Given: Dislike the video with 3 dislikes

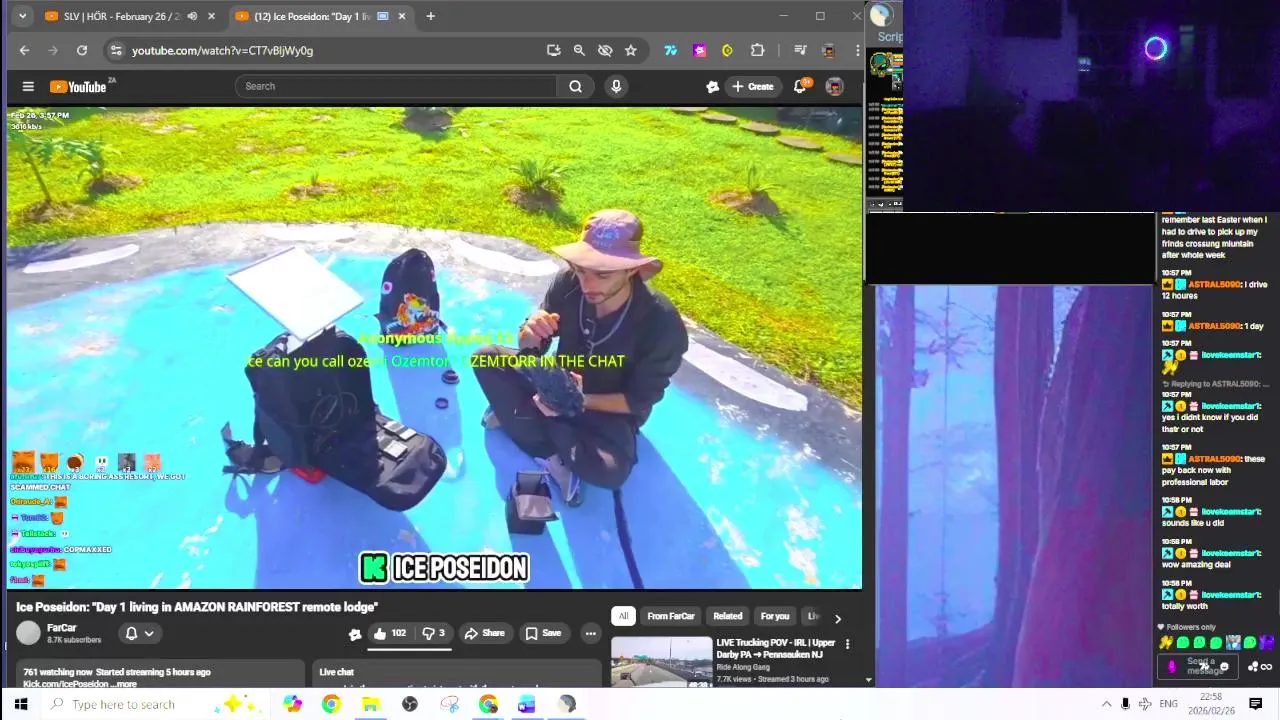Looking at the screenshot, I should click(x=433, y=633).
